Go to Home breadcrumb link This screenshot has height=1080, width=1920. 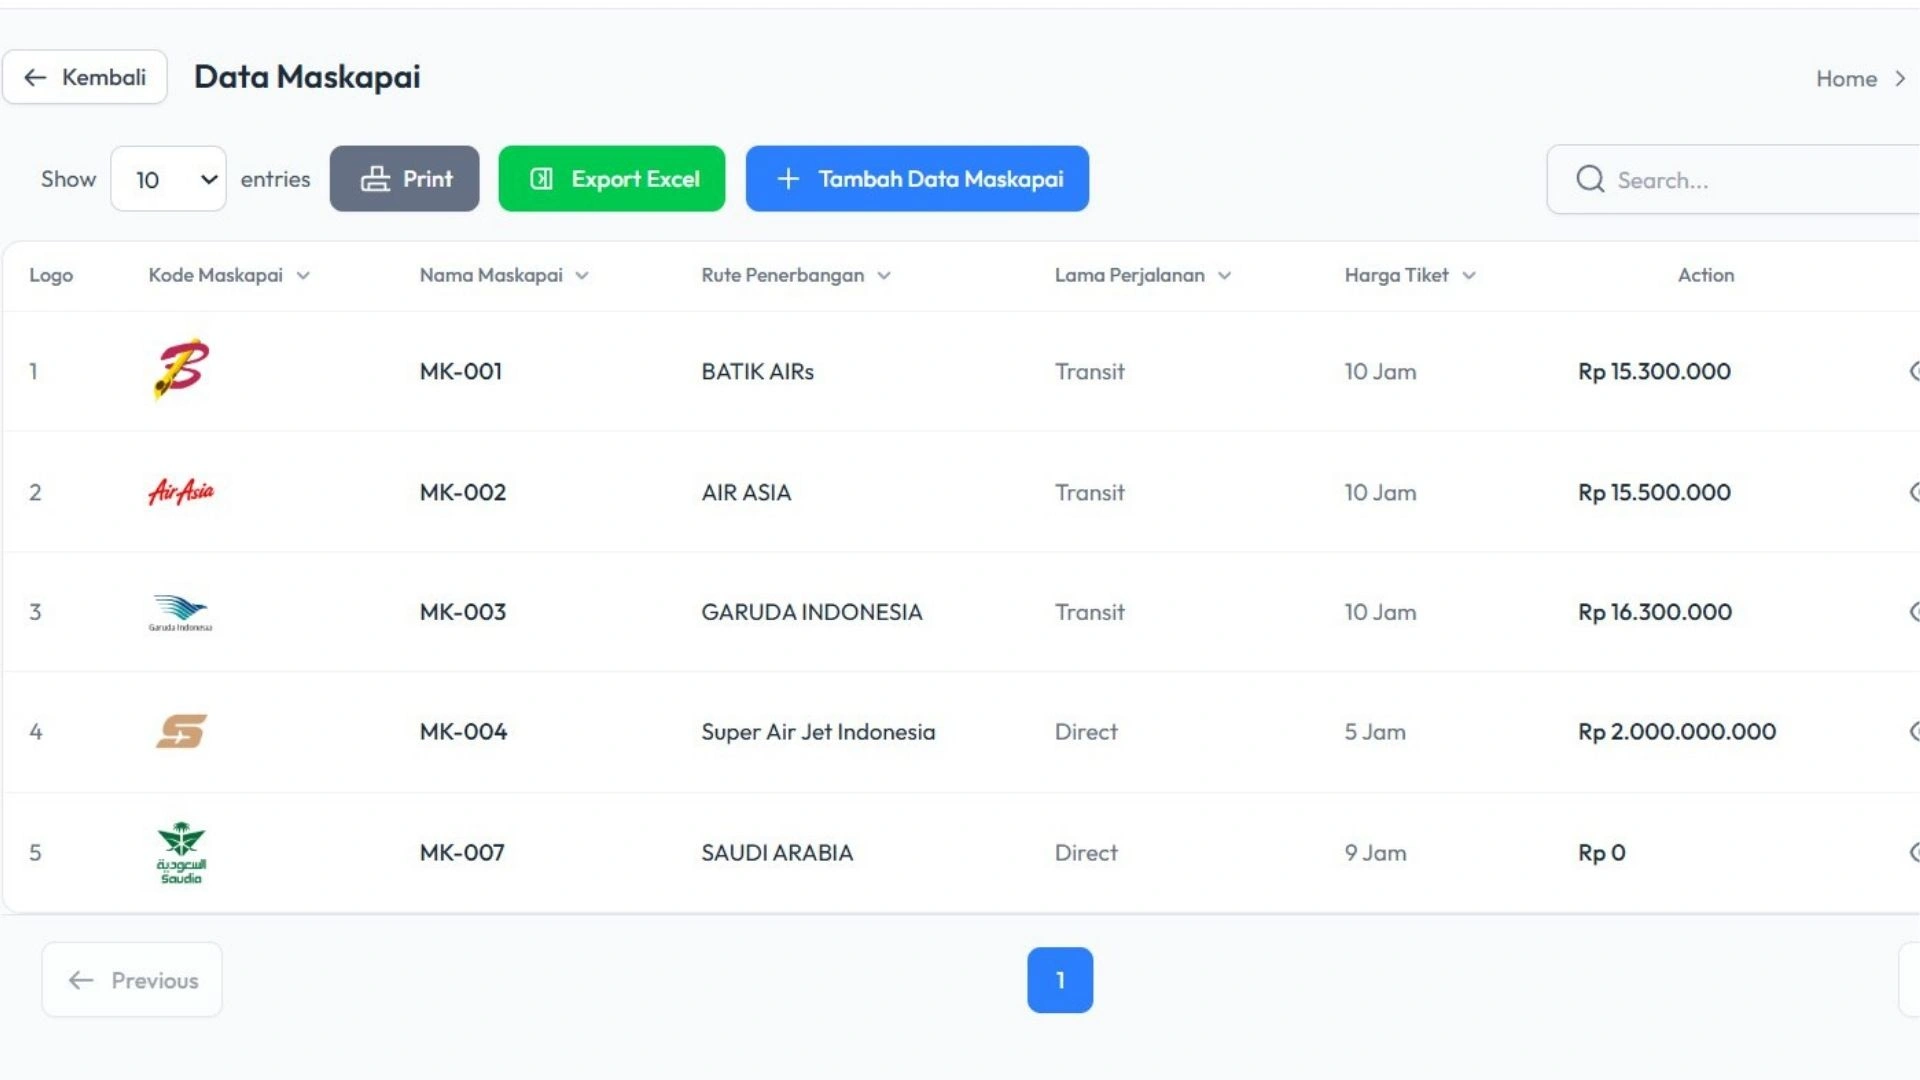[x=1846, y=79]
